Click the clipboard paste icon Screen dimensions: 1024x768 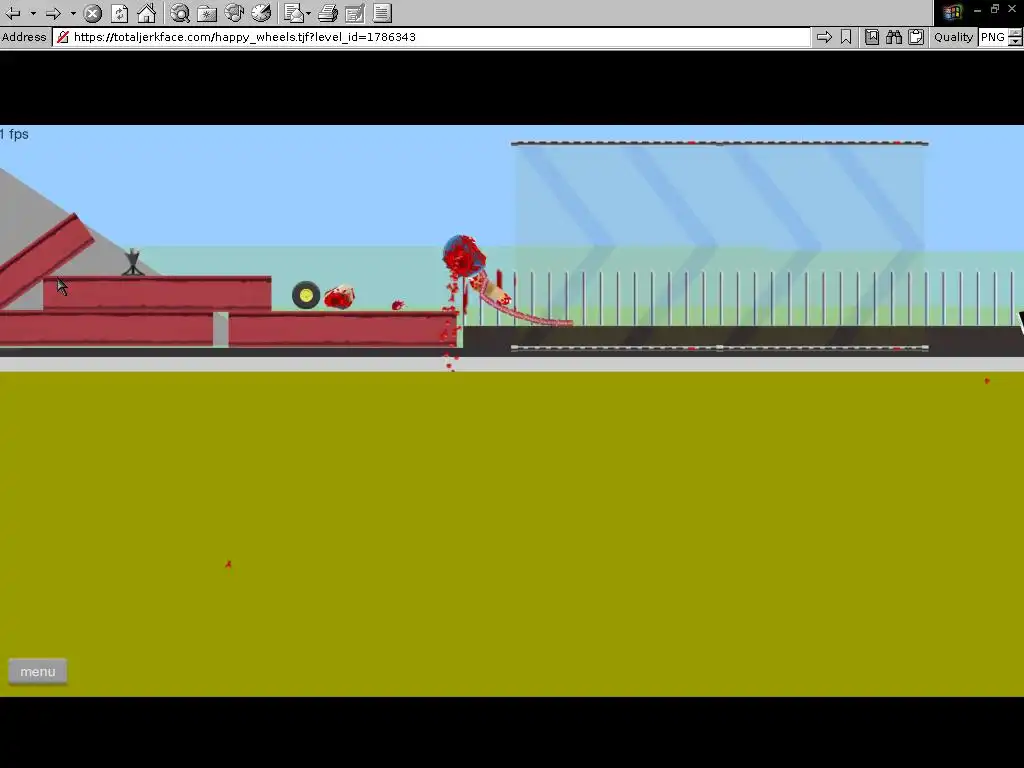[916, 37]
